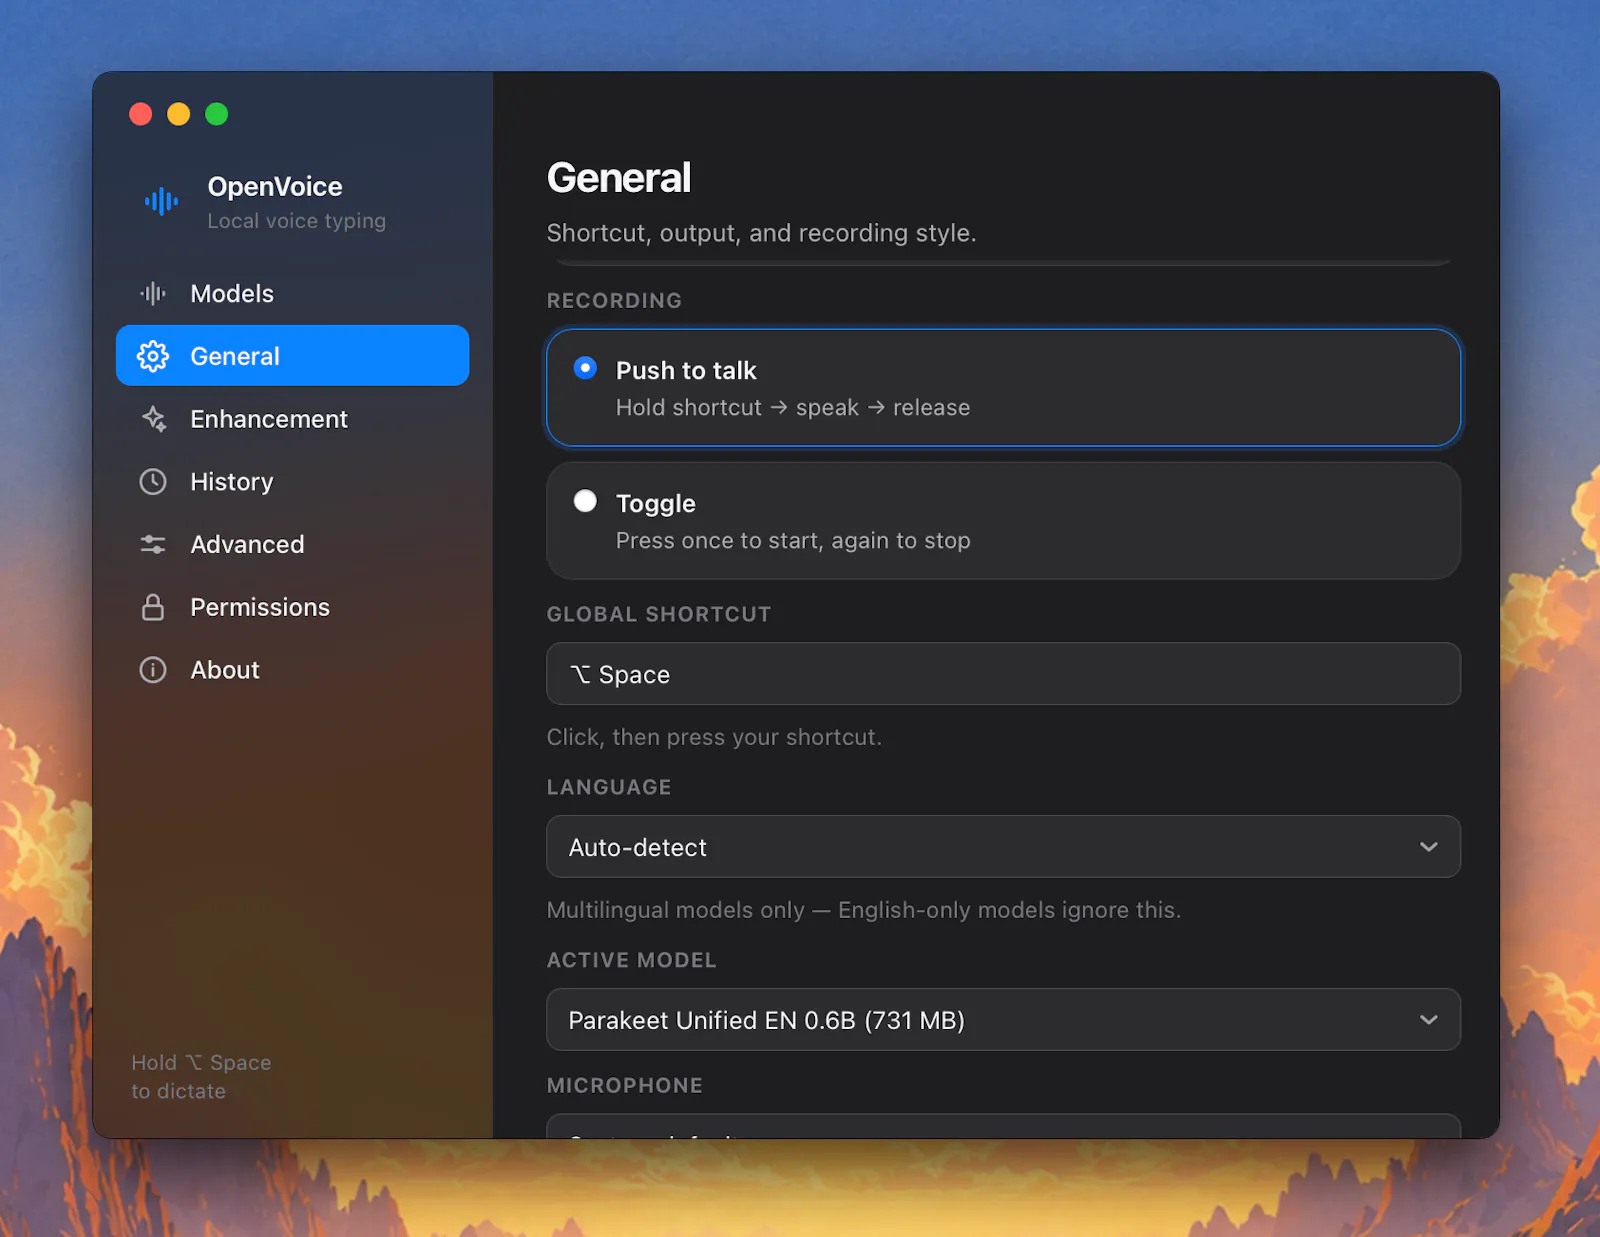Select the Push to talk radio button
The image size is (1600, 1237).
585,368
